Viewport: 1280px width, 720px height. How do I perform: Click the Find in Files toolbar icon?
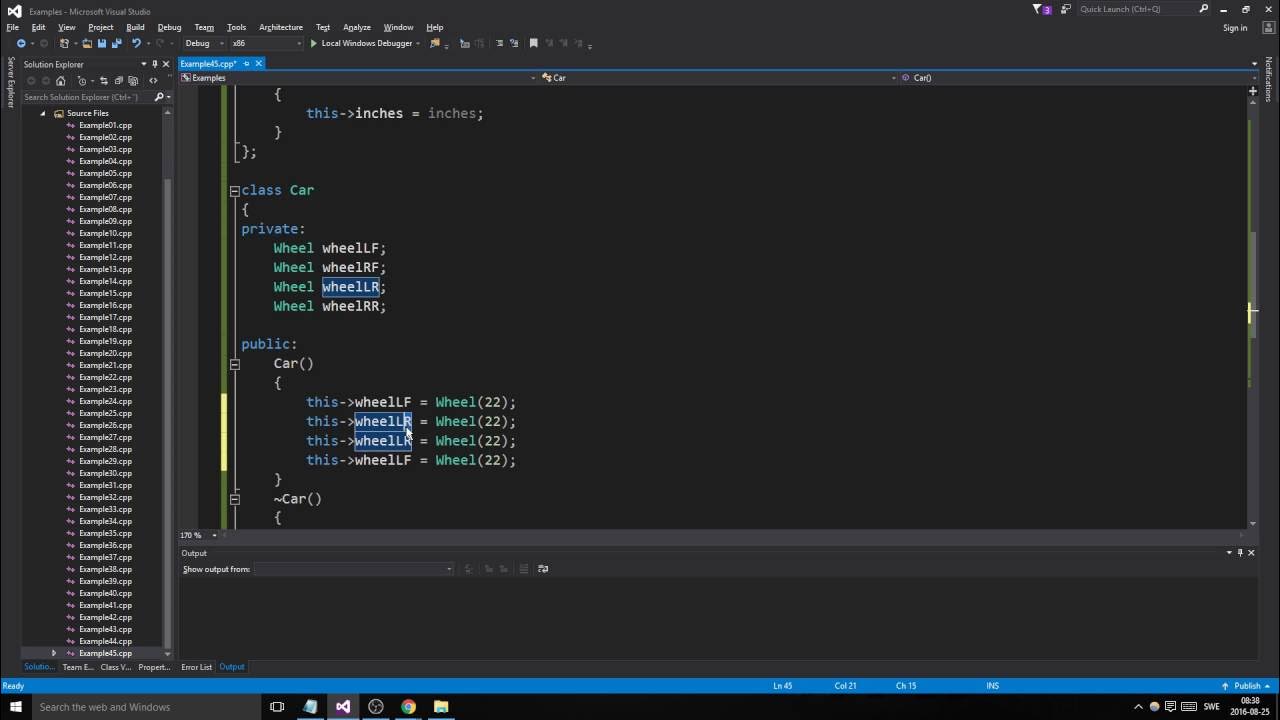pyautogui.click(x=435, y=43)
